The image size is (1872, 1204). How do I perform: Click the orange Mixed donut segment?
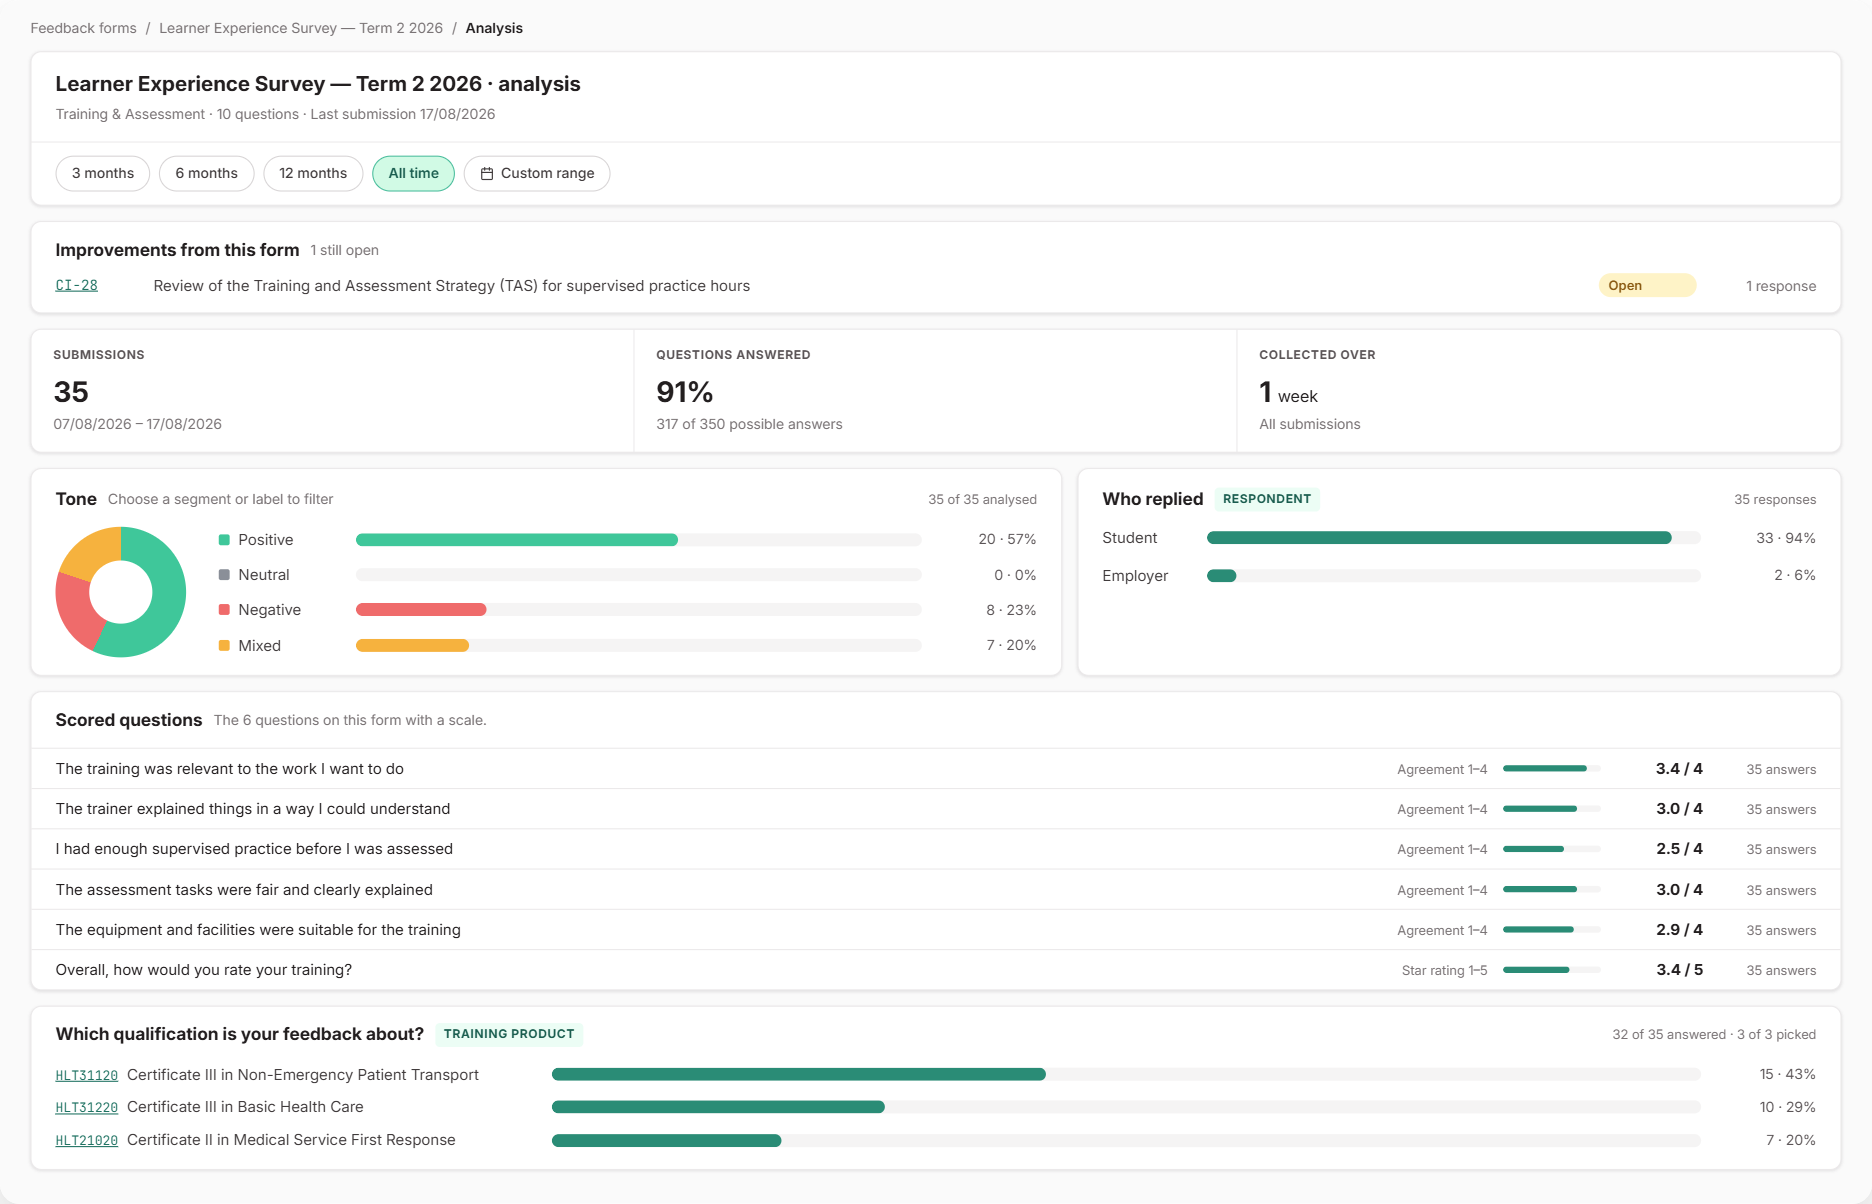(x=92, y=551)
